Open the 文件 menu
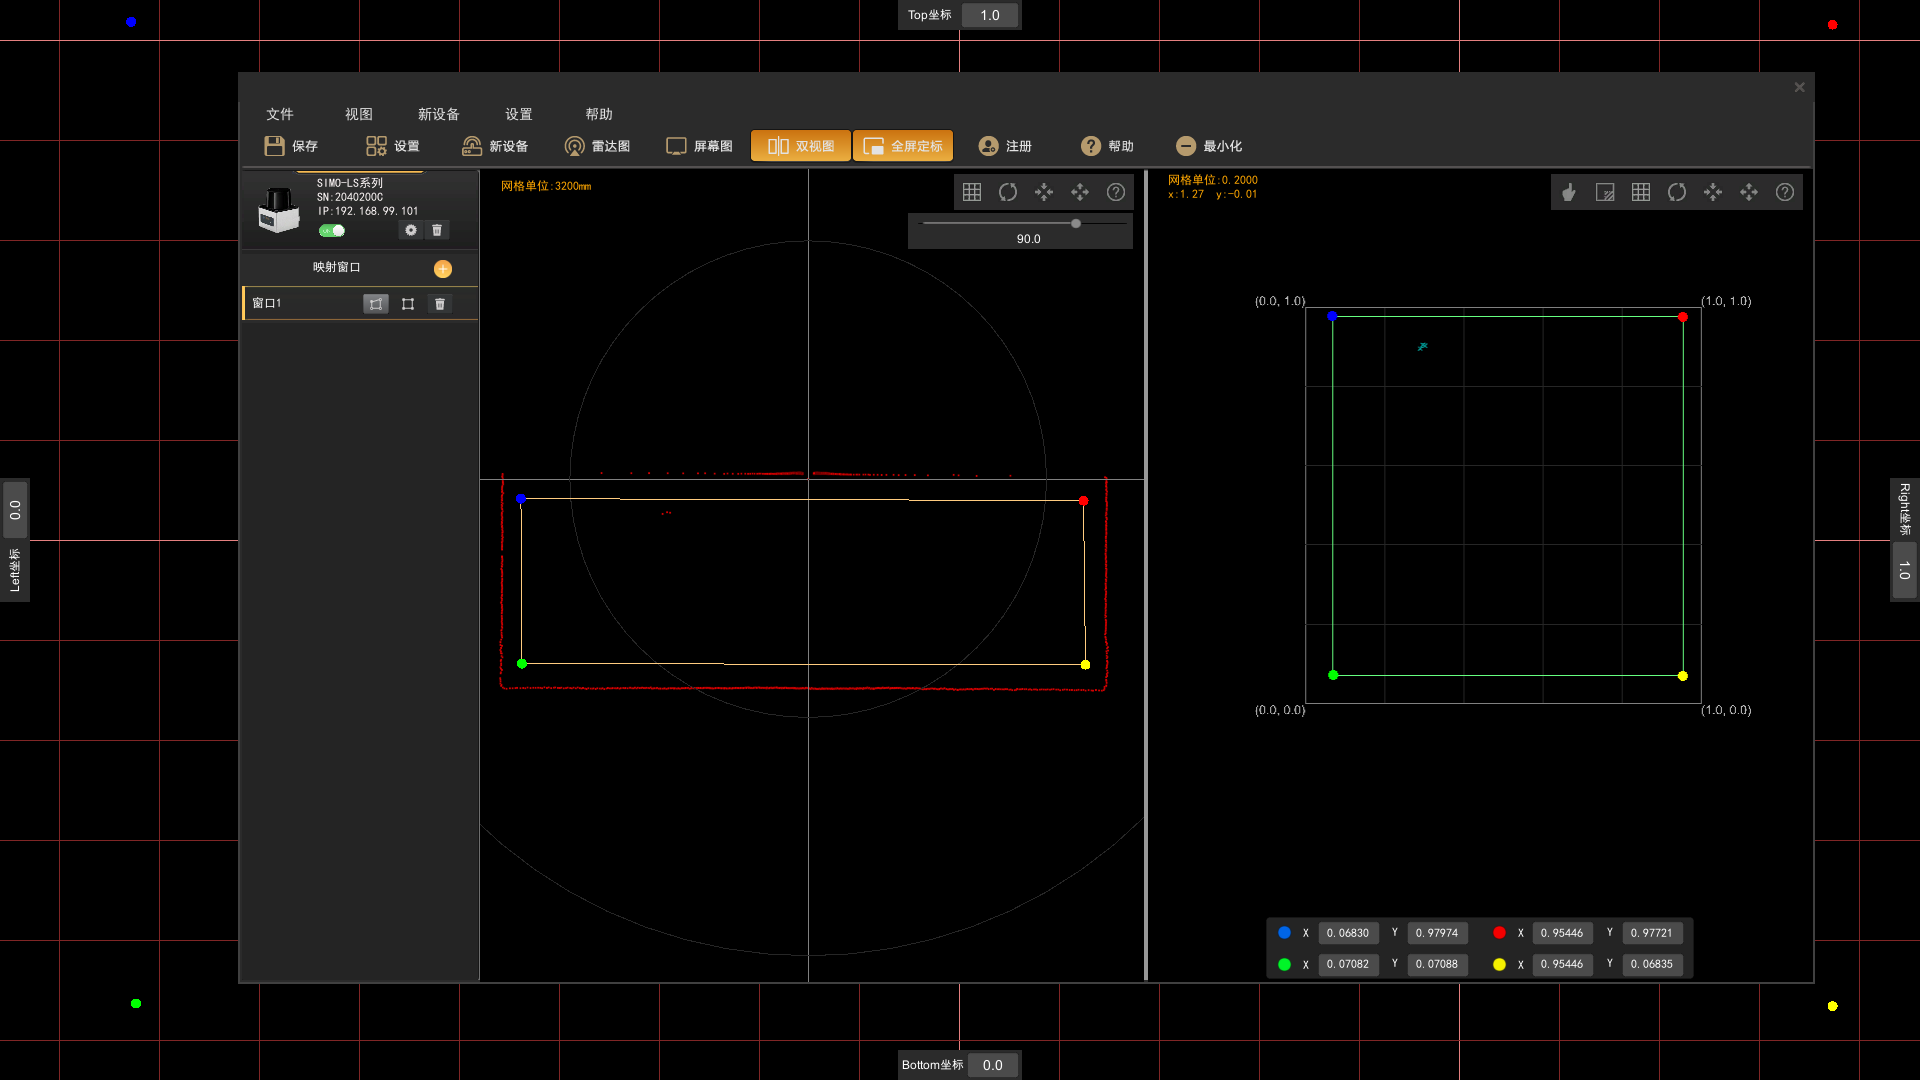This screenshot has height=1080, width=1920. tap(280, 114)
